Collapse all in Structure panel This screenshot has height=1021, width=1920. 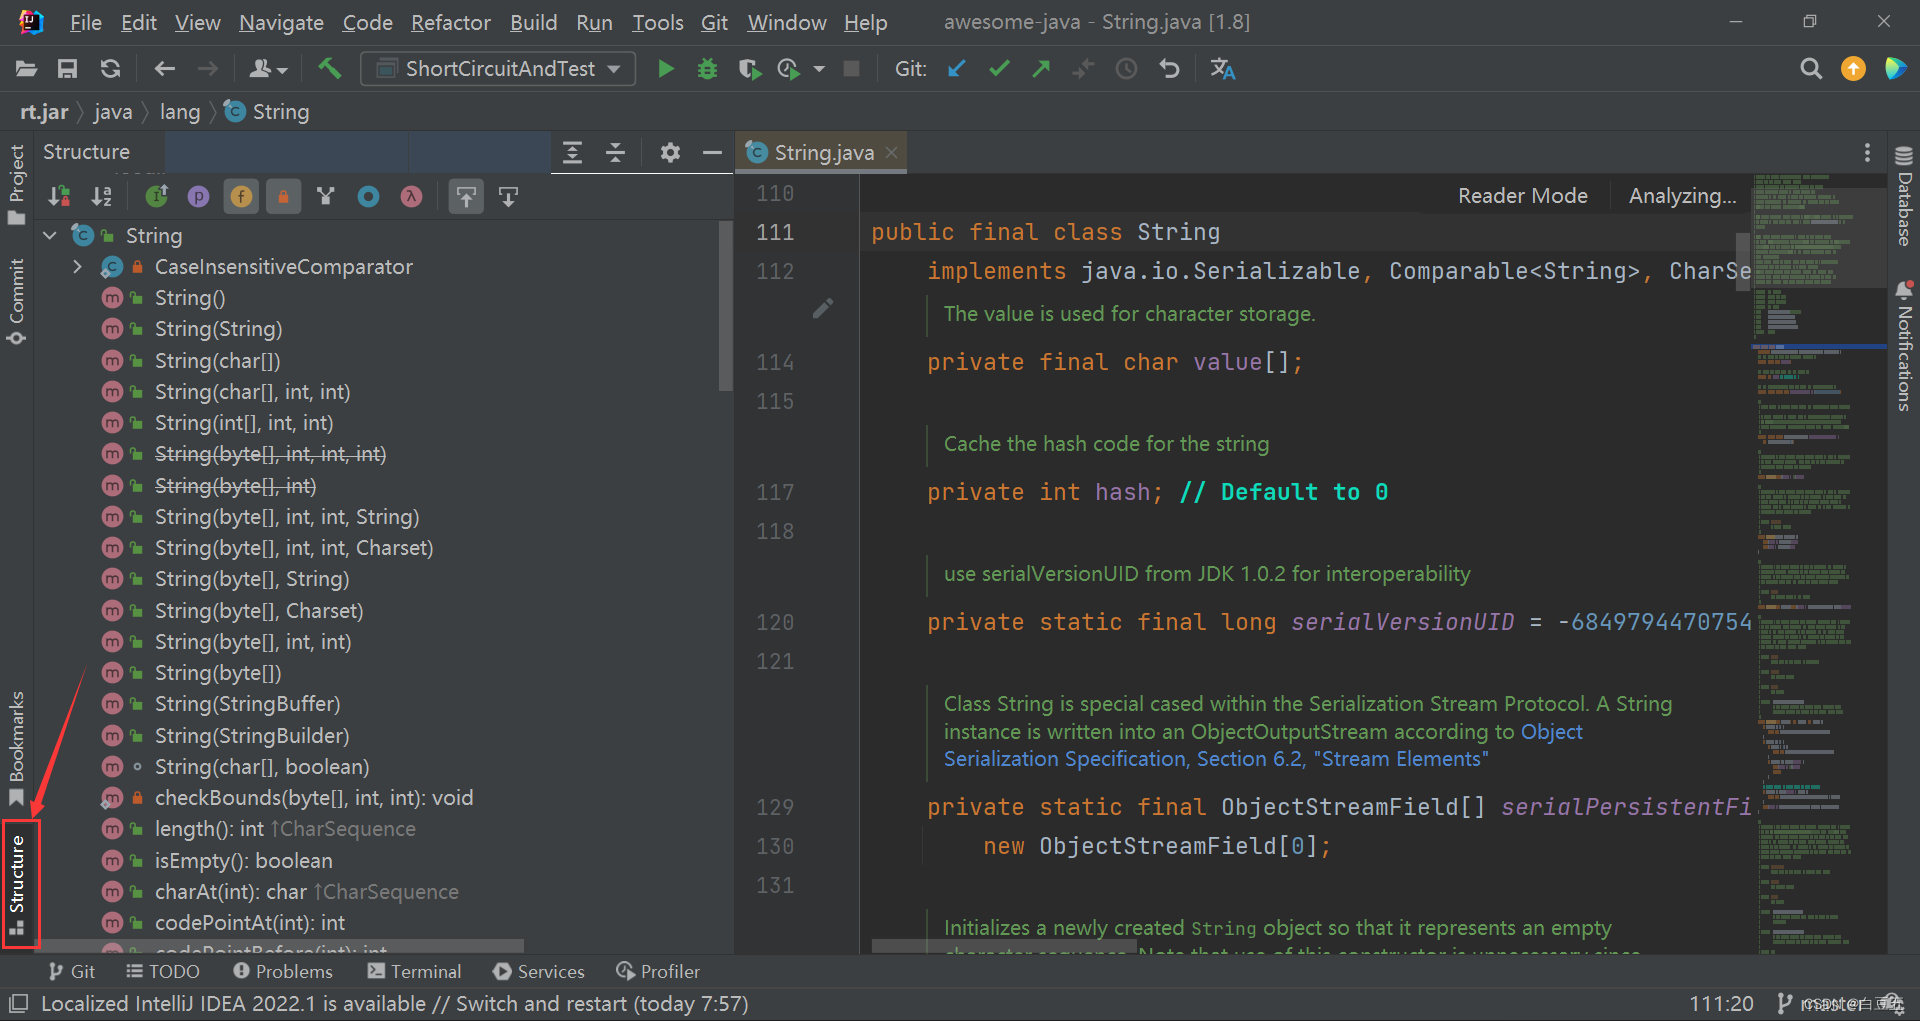615,153
